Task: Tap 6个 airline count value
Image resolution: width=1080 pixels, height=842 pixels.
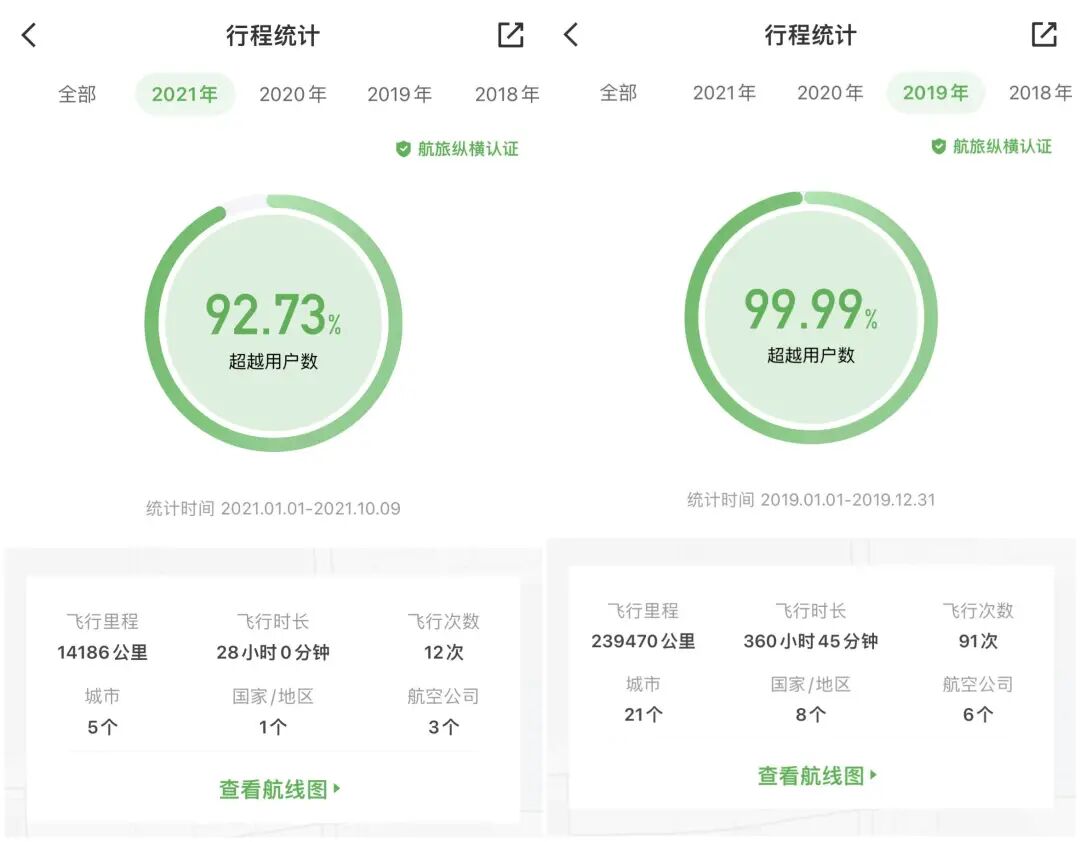Action: coord(978,715)
